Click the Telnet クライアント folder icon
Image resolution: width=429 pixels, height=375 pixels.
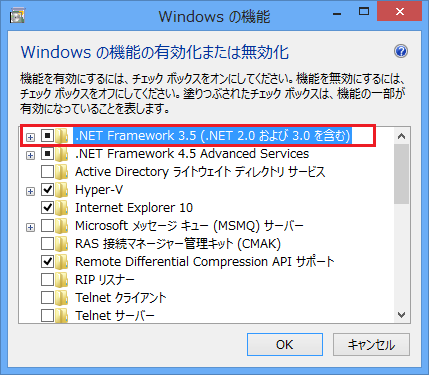[x=62, y=298]
